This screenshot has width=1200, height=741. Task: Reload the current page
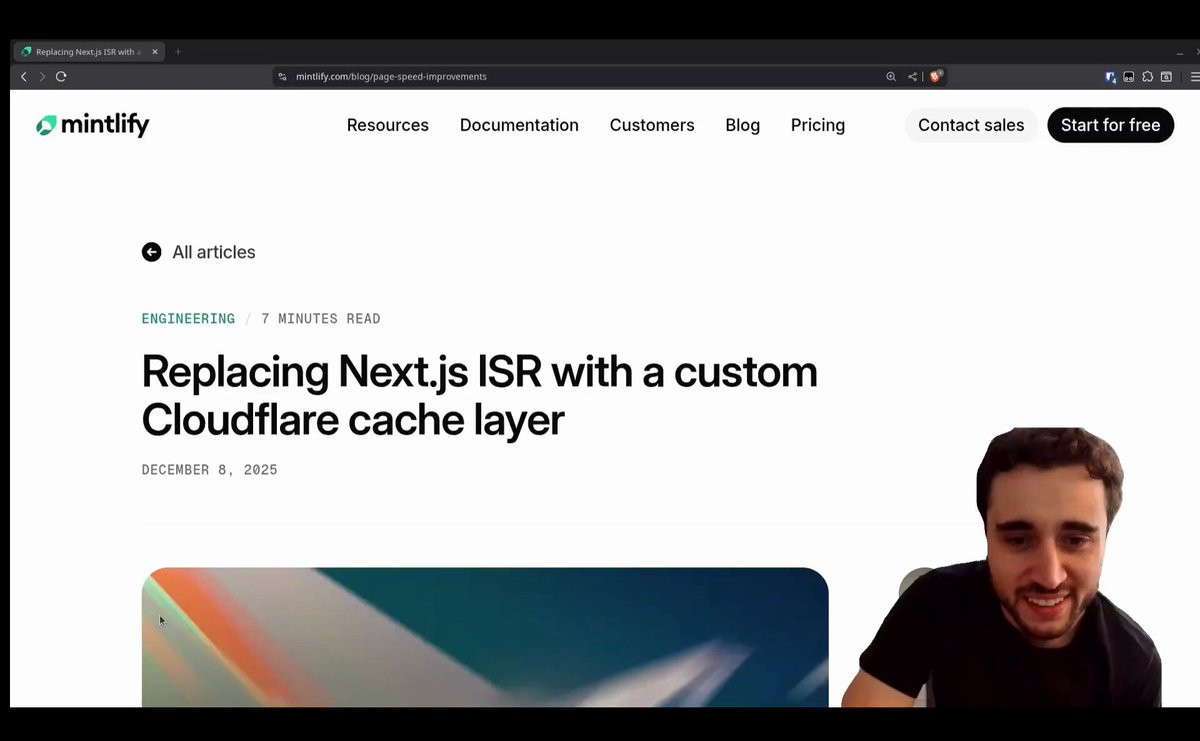point(61,76)
